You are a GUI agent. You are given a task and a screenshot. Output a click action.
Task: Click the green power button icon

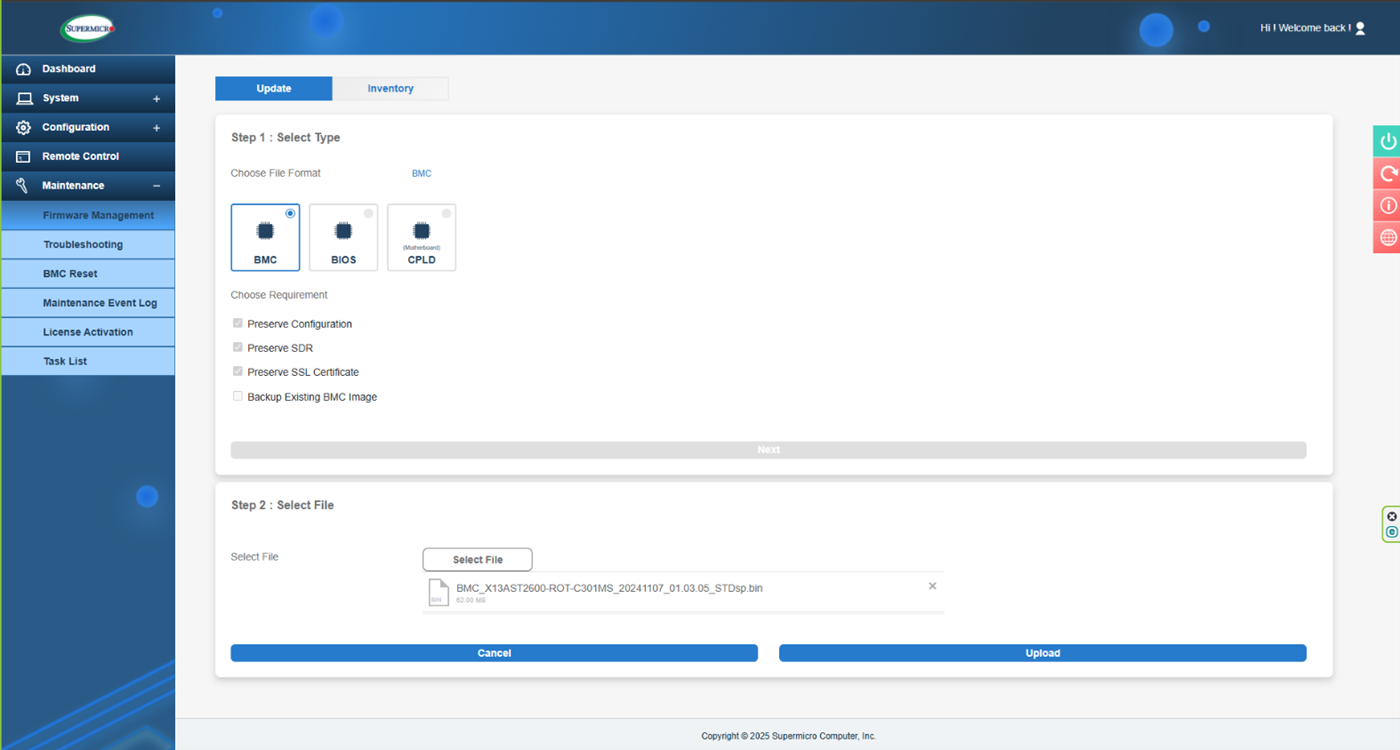point(1388,142)
